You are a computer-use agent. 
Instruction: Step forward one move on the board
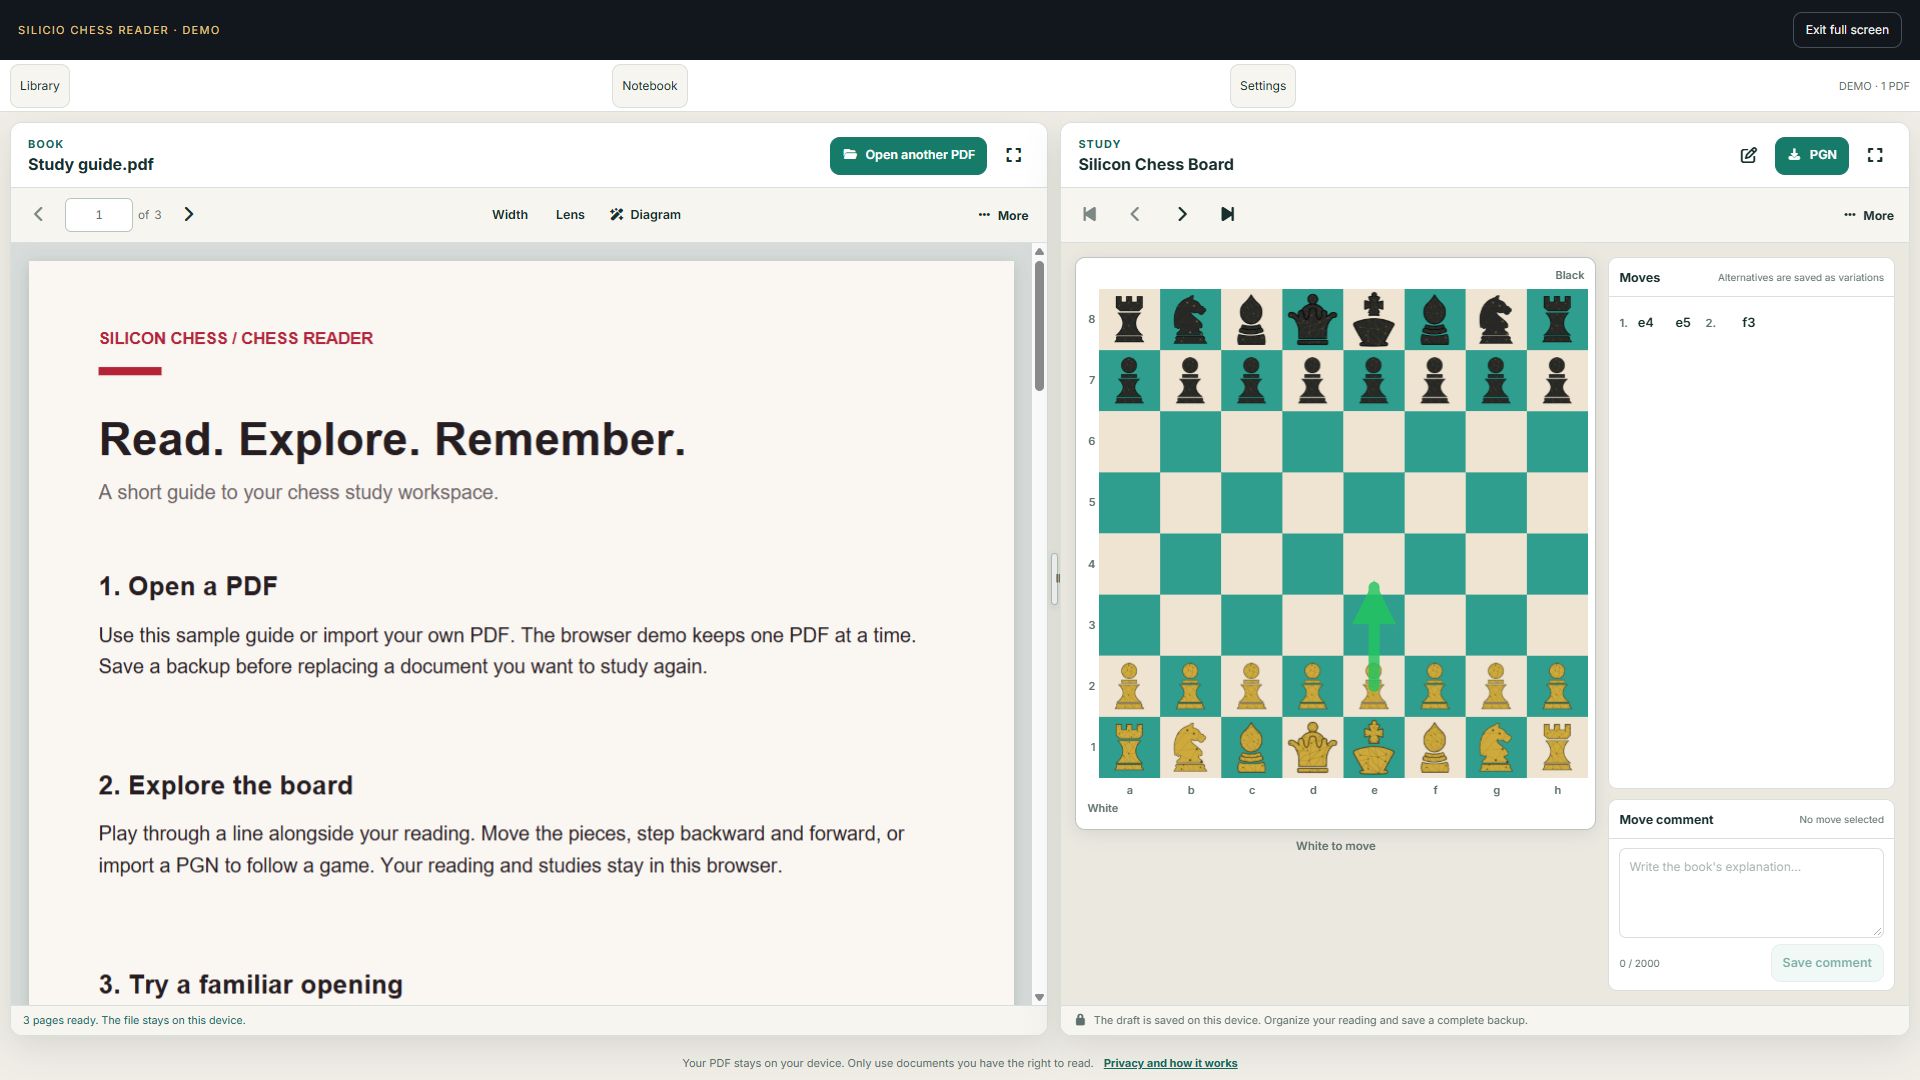[1182, 214]
